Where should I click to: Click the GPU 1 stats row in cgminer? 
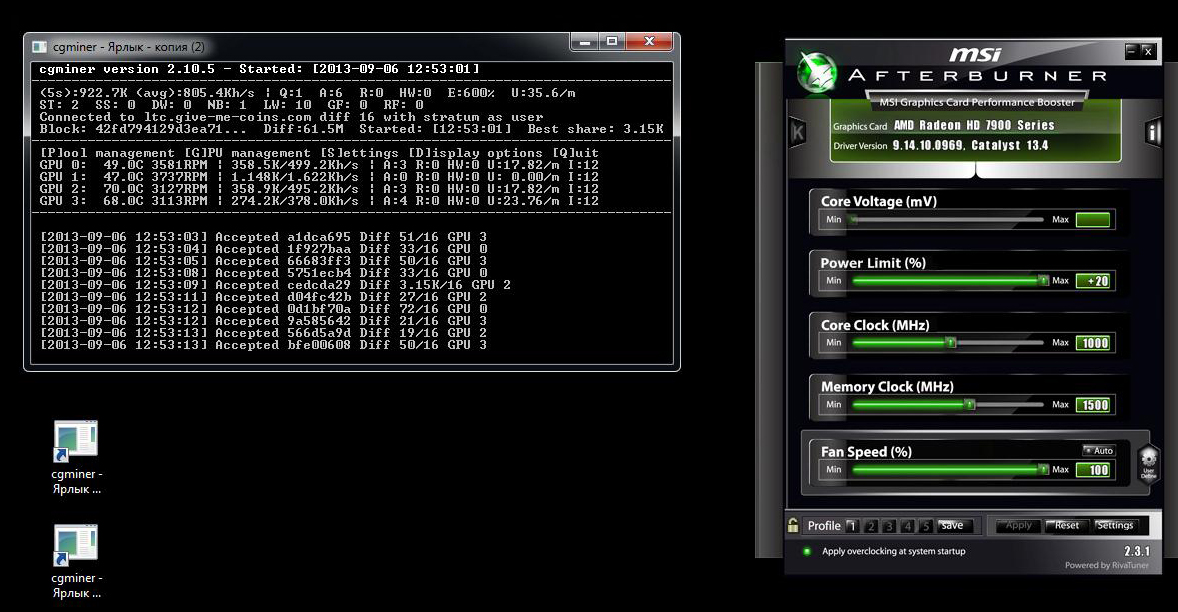(319, 176)
